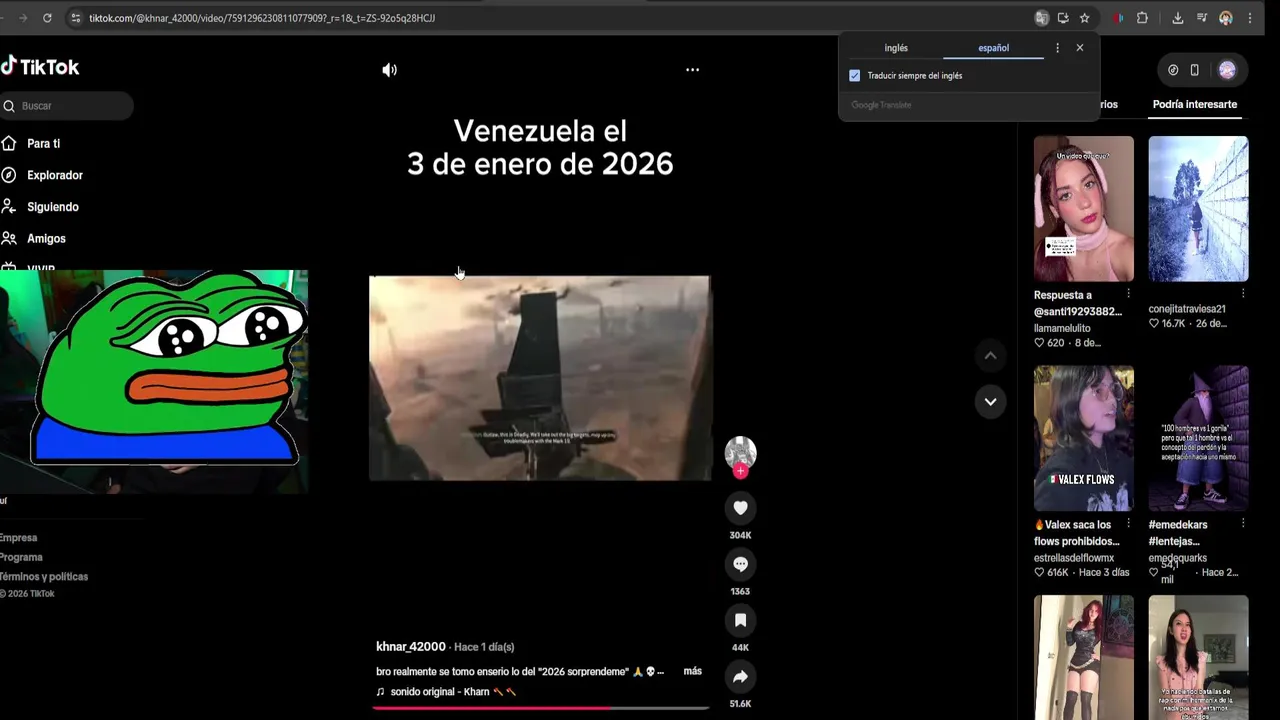Open Chrome downloads
The image size is (1280, 720).
coord(1178,18)
